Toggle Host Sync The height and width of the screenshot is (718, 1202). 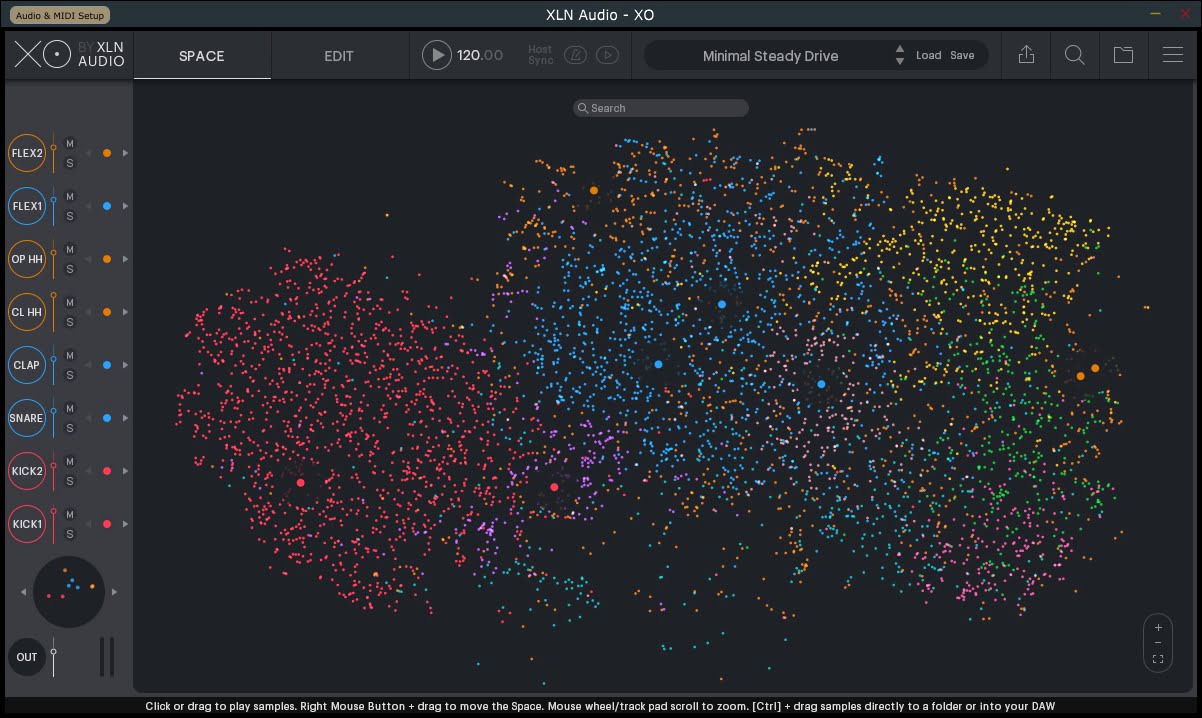(x=540, y=55)
